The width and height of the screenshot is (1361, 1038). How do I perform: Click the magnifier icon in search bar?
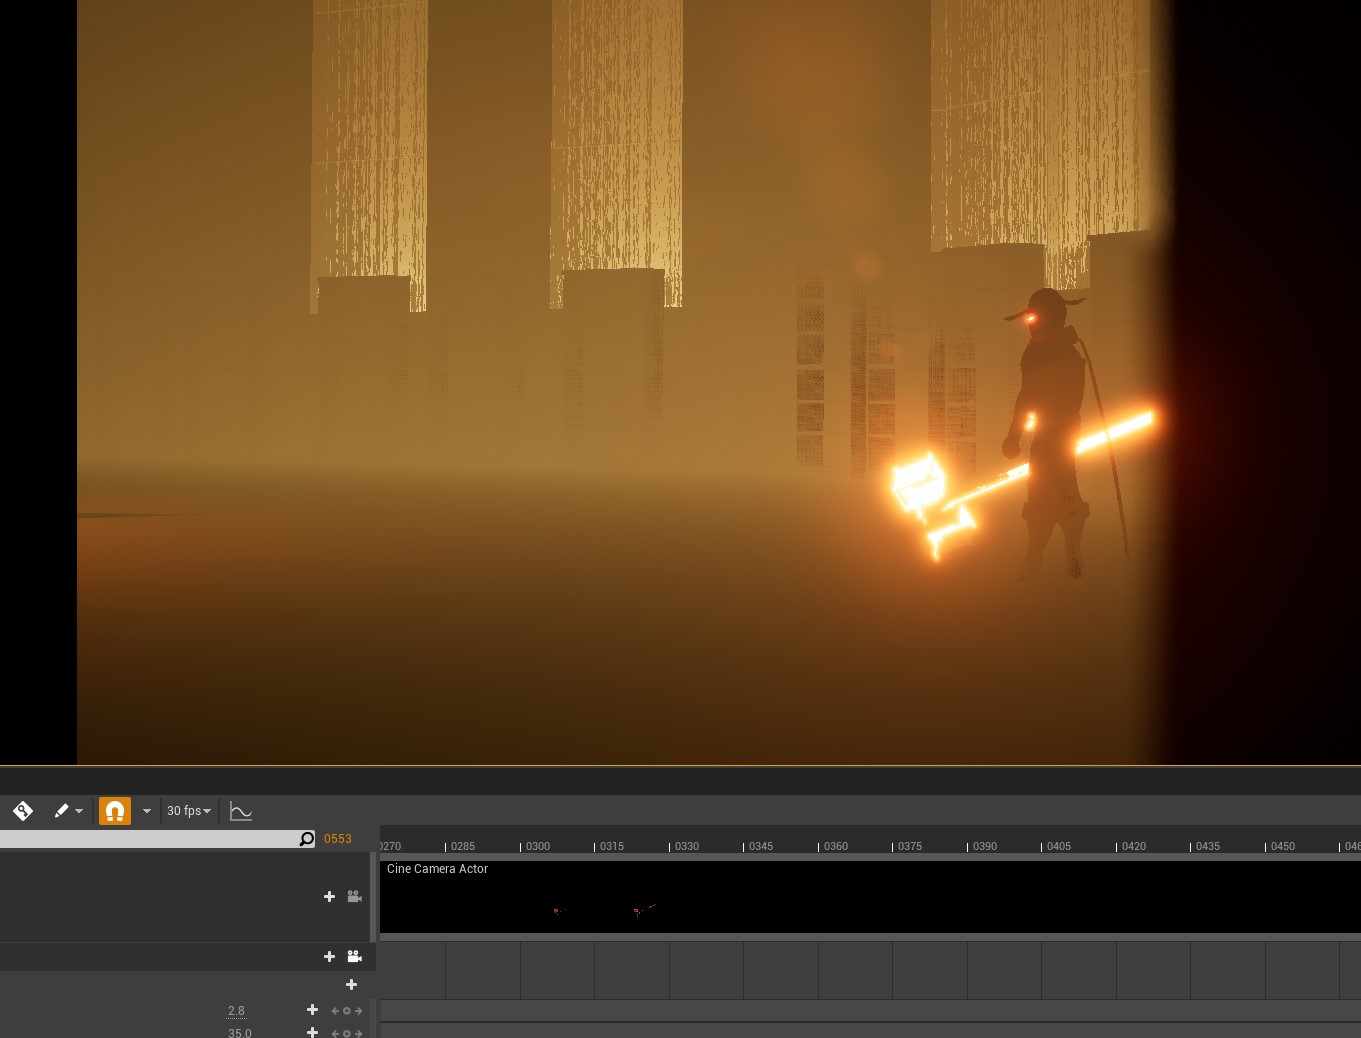tap(307, 839)
